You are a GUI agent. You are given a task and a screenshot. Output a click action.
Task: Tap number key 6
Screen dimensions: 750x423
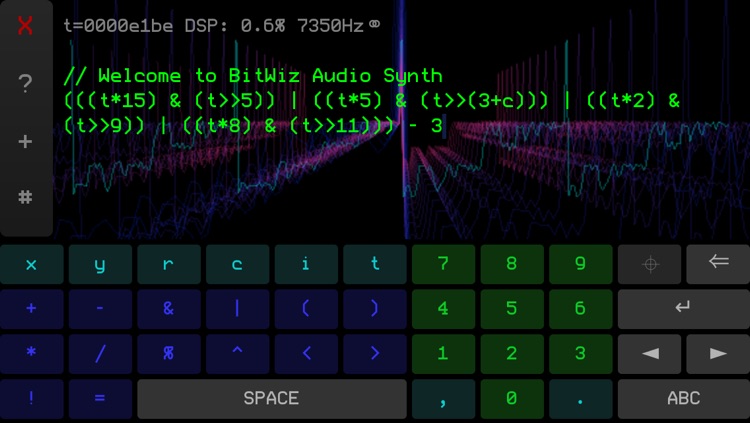click(581, 309)
